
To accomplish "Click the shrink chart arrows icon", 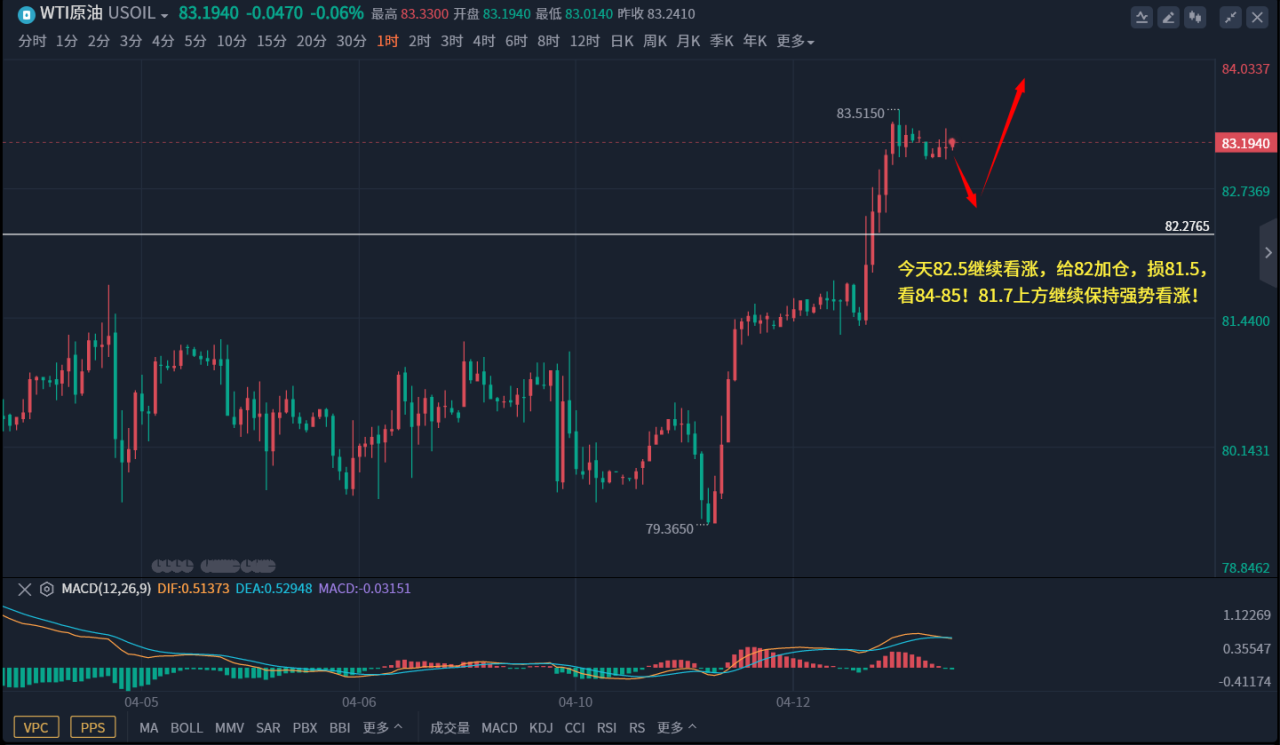I will pos(1231,16).
